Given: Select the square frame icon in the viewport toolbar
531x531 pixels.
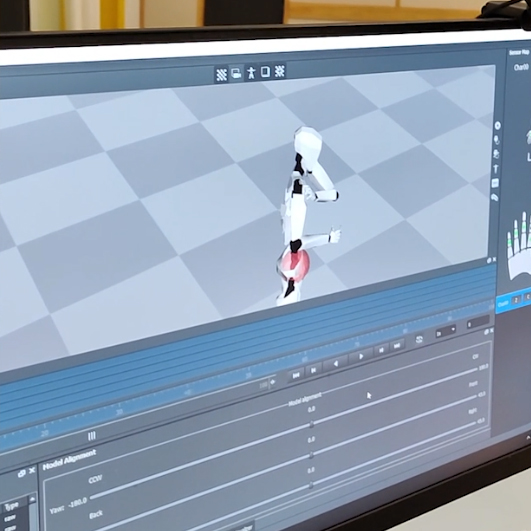Looking at the screenshot, I should [266, 71].
